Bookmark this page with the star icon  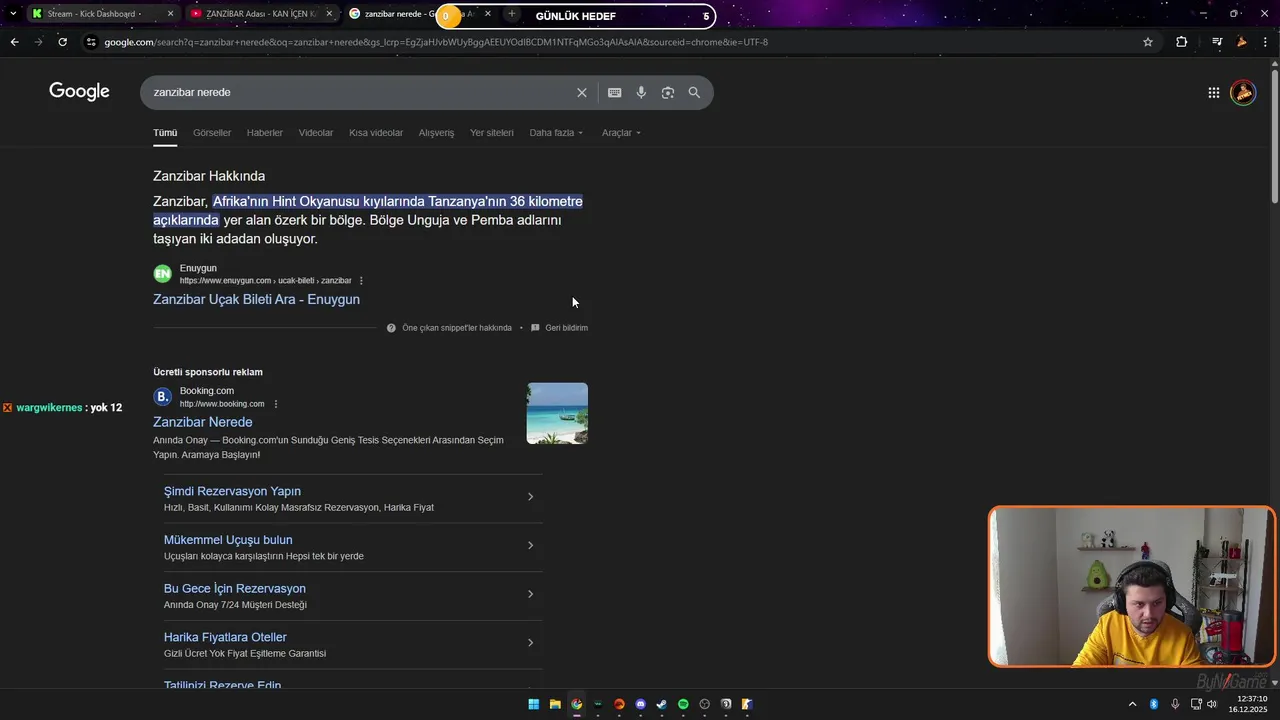[x=1148, y=42]
